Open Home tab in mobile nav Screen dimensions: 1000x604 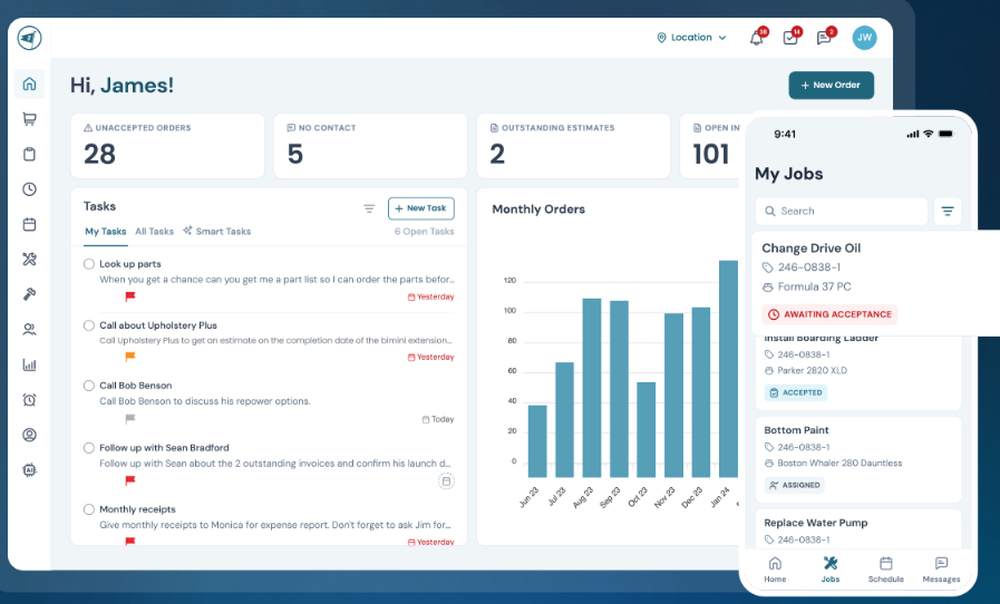point(775,569)
